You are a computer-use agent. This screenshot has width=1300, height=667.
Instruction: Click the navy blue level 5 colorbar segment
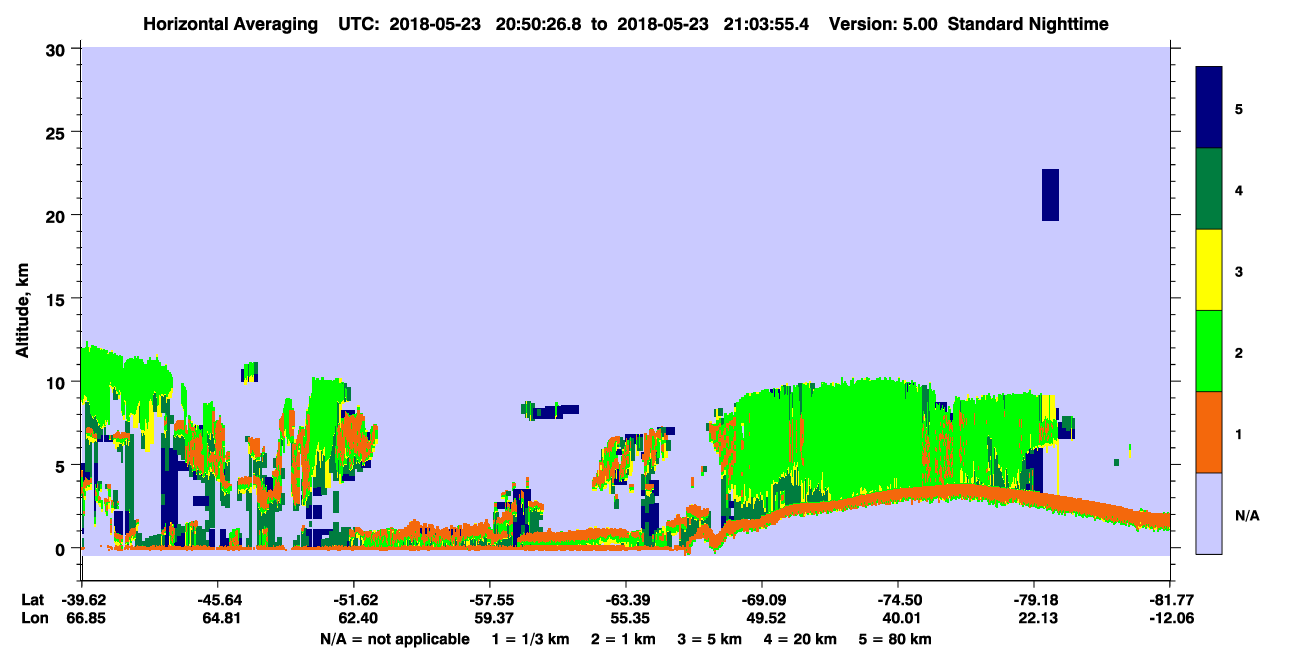click(1209, 108)
